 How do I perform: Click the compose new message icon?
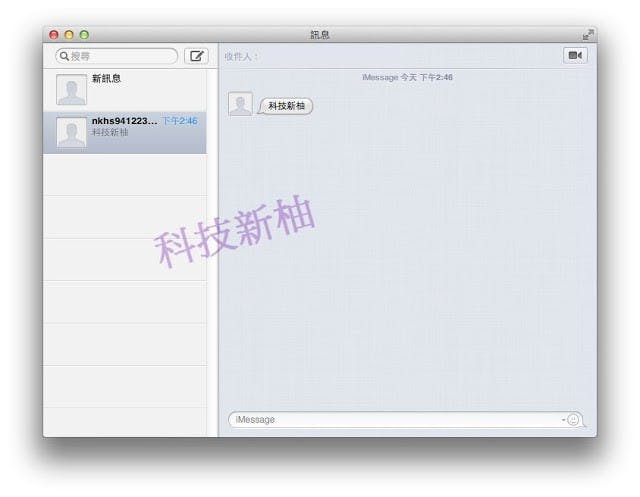(196, 56)
